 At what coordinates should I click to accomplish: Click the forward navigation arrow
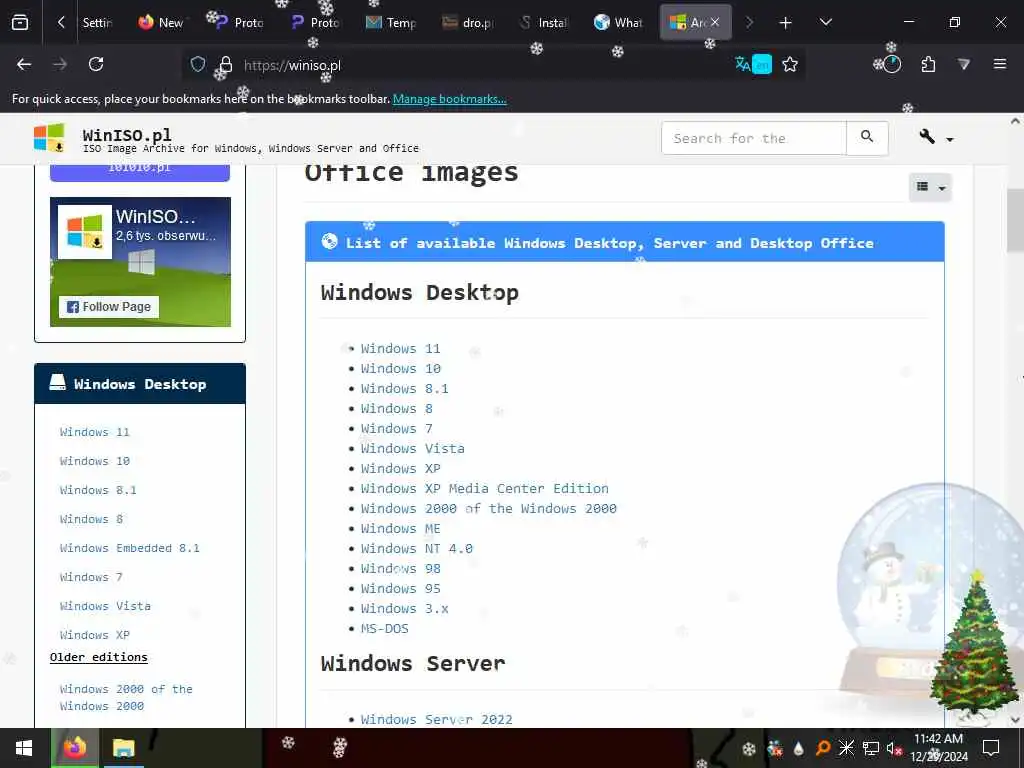(x=60, y=64)
